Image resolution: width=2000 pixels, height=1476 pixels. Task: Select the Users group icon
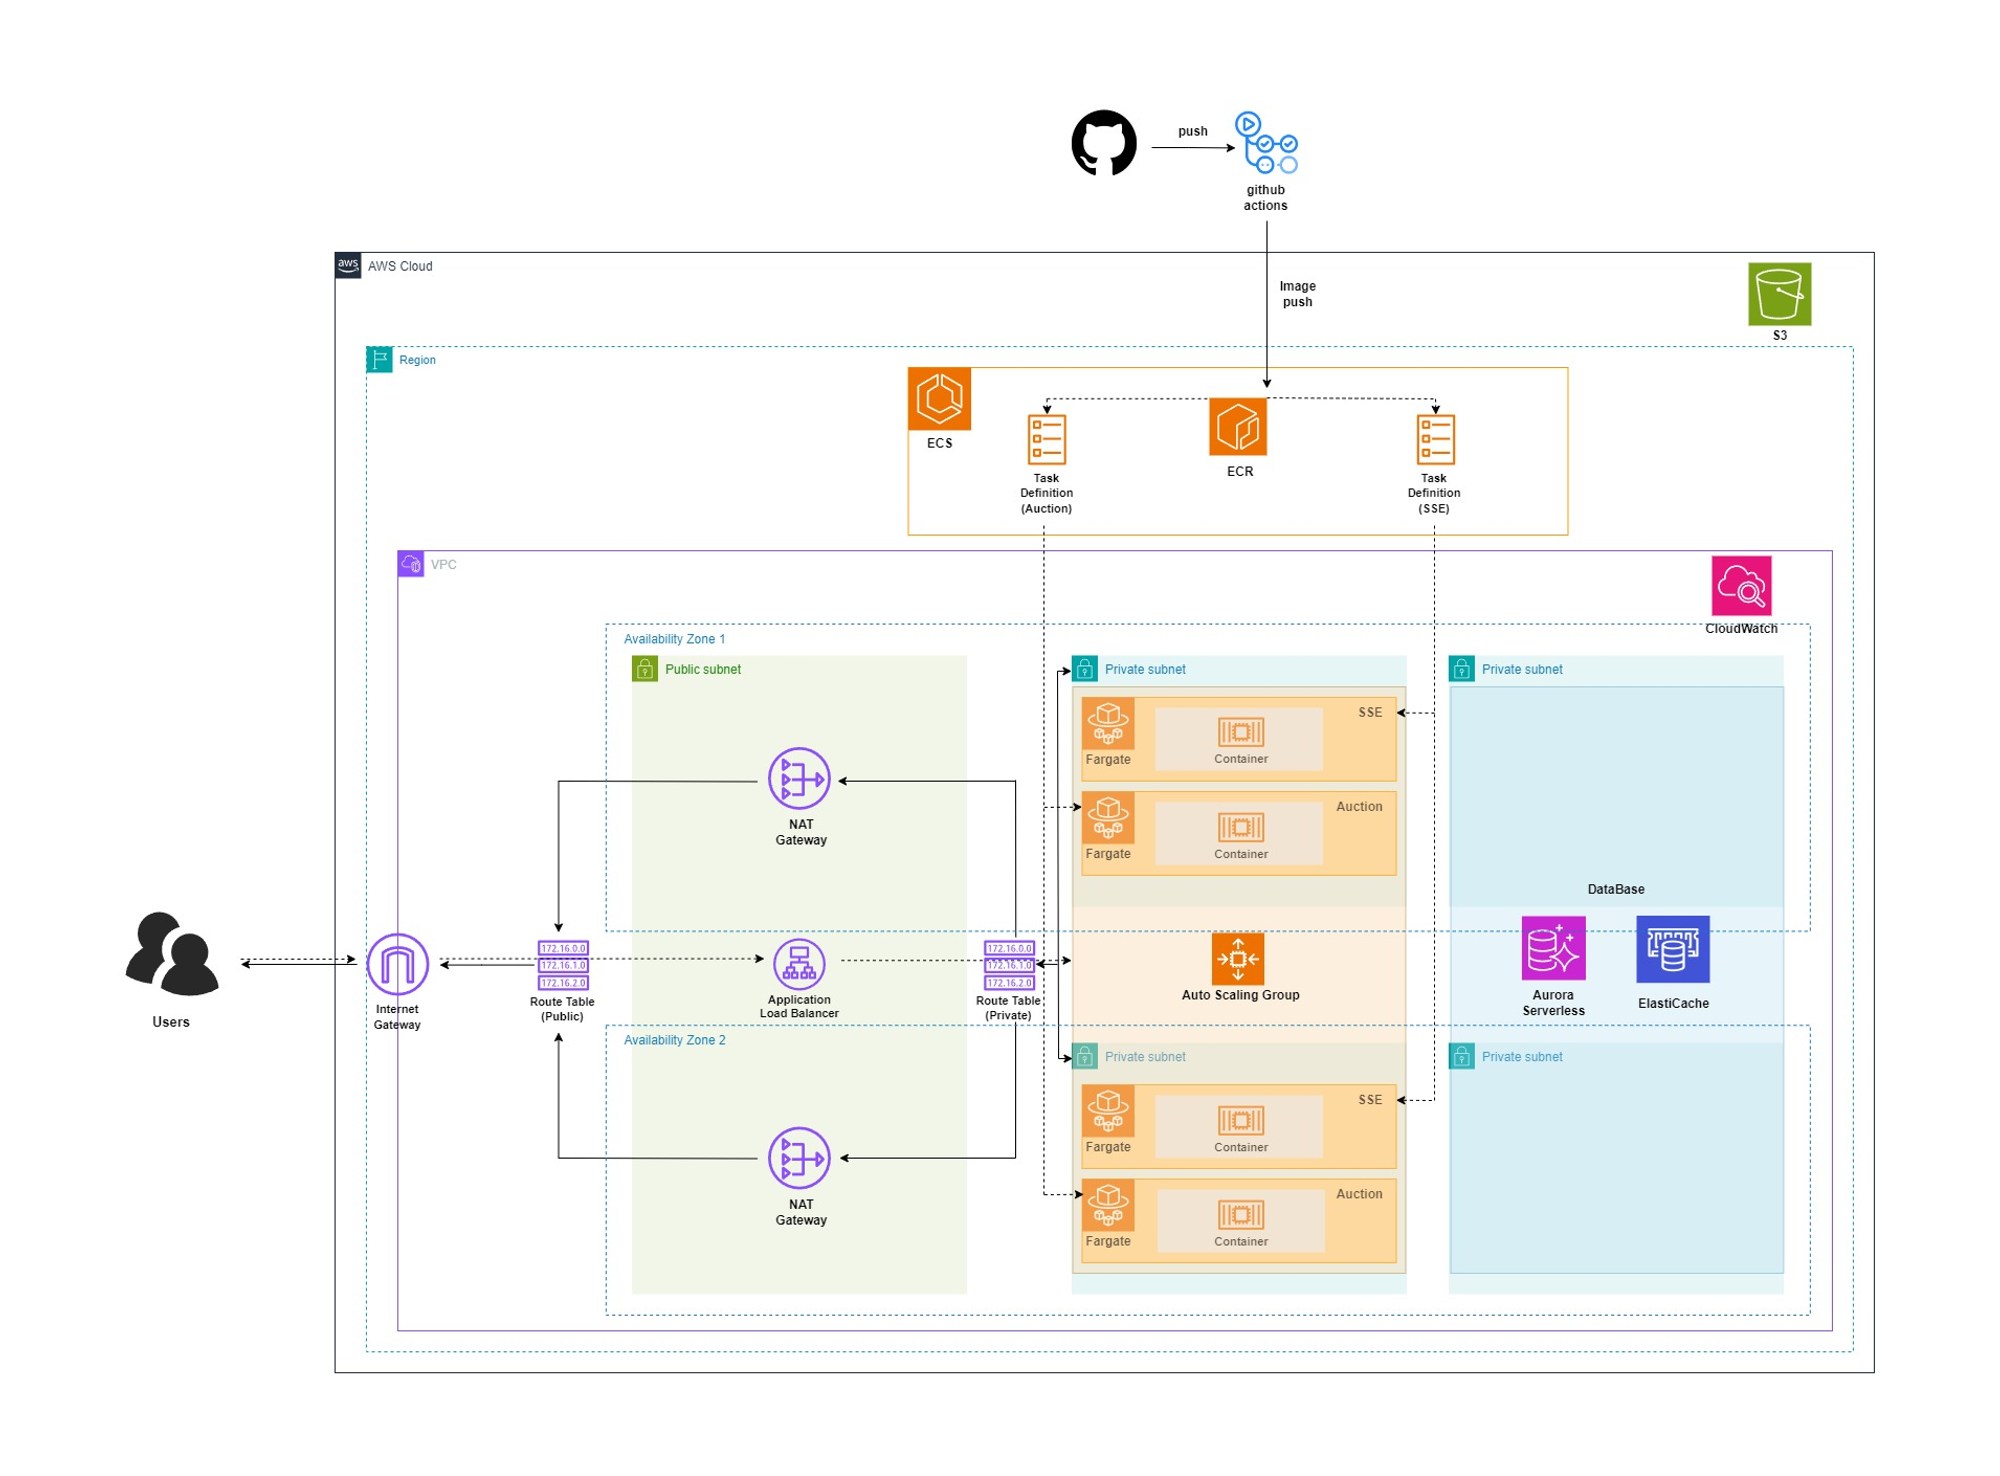click(172, 953)
